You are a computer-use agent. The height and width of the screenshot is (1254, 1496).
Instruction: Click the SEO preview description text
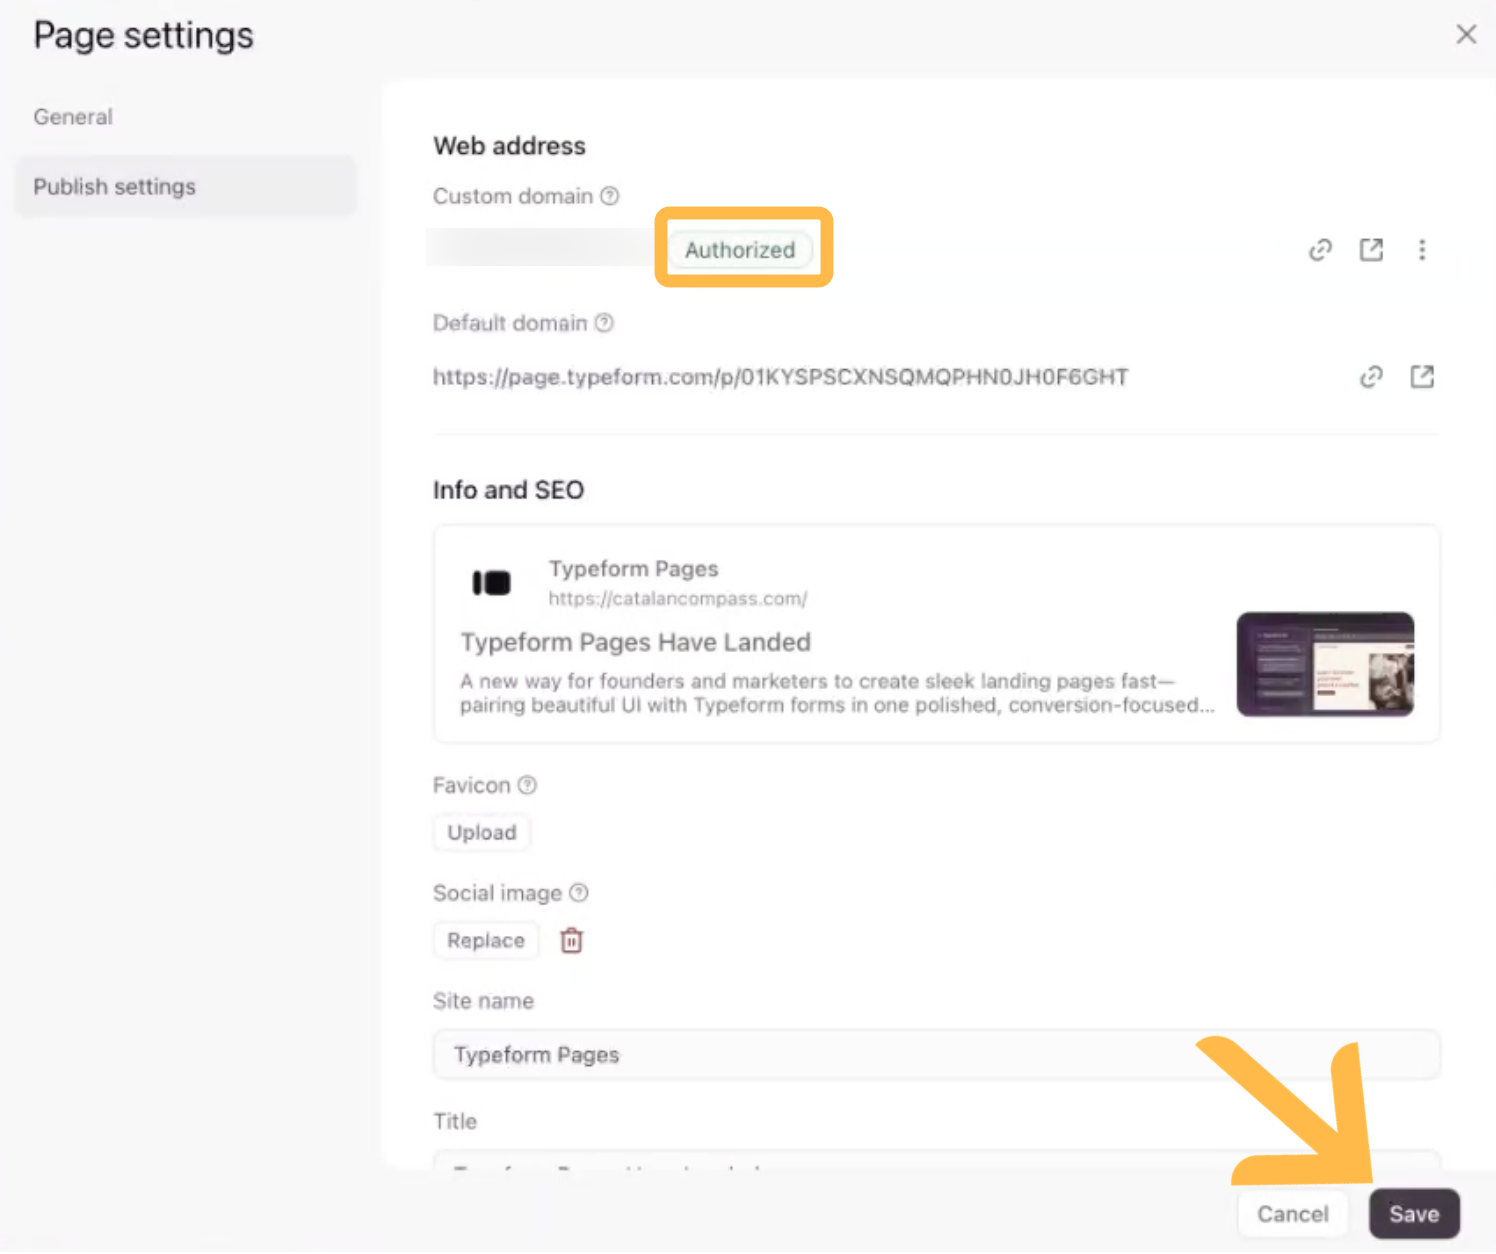click(837, 693)
